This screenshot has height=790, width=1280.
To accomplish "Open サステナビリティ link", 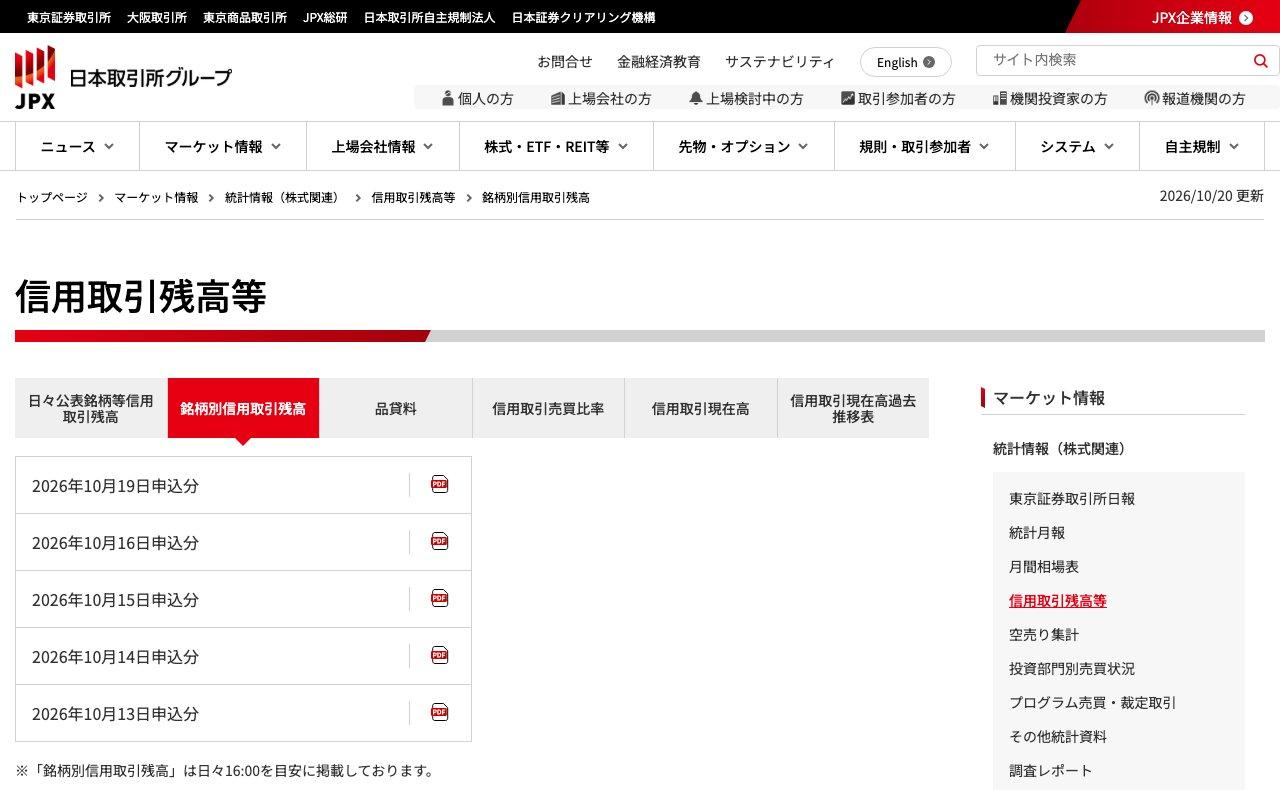I will pyautogui.click(x=780, y=62).
